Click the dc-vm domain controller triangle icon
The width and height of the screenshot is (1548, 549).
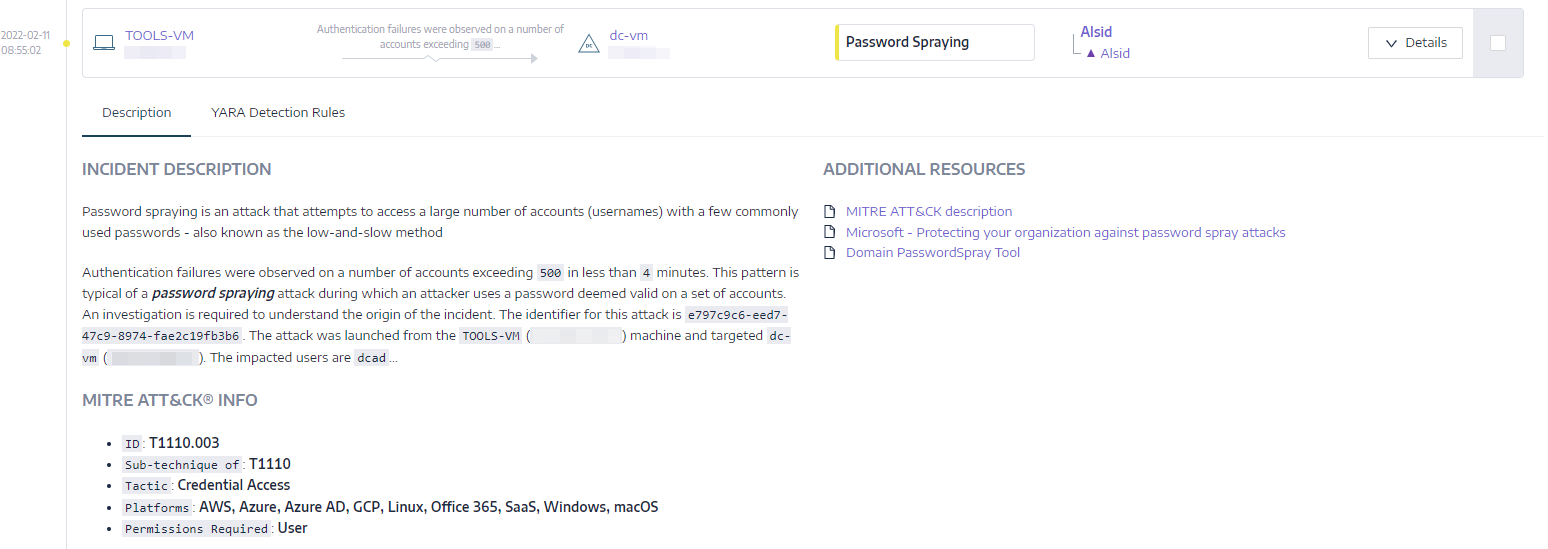click(589, 43)
